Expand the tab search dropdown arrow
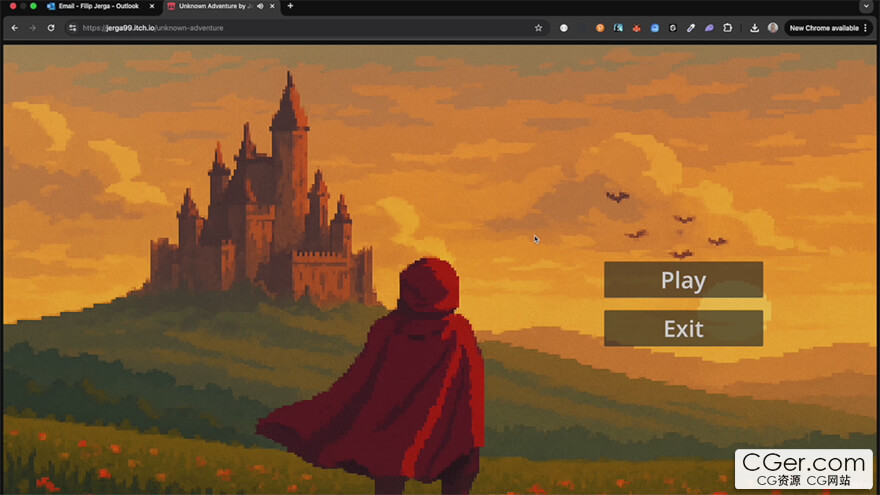880x495 pixels. 866,6
